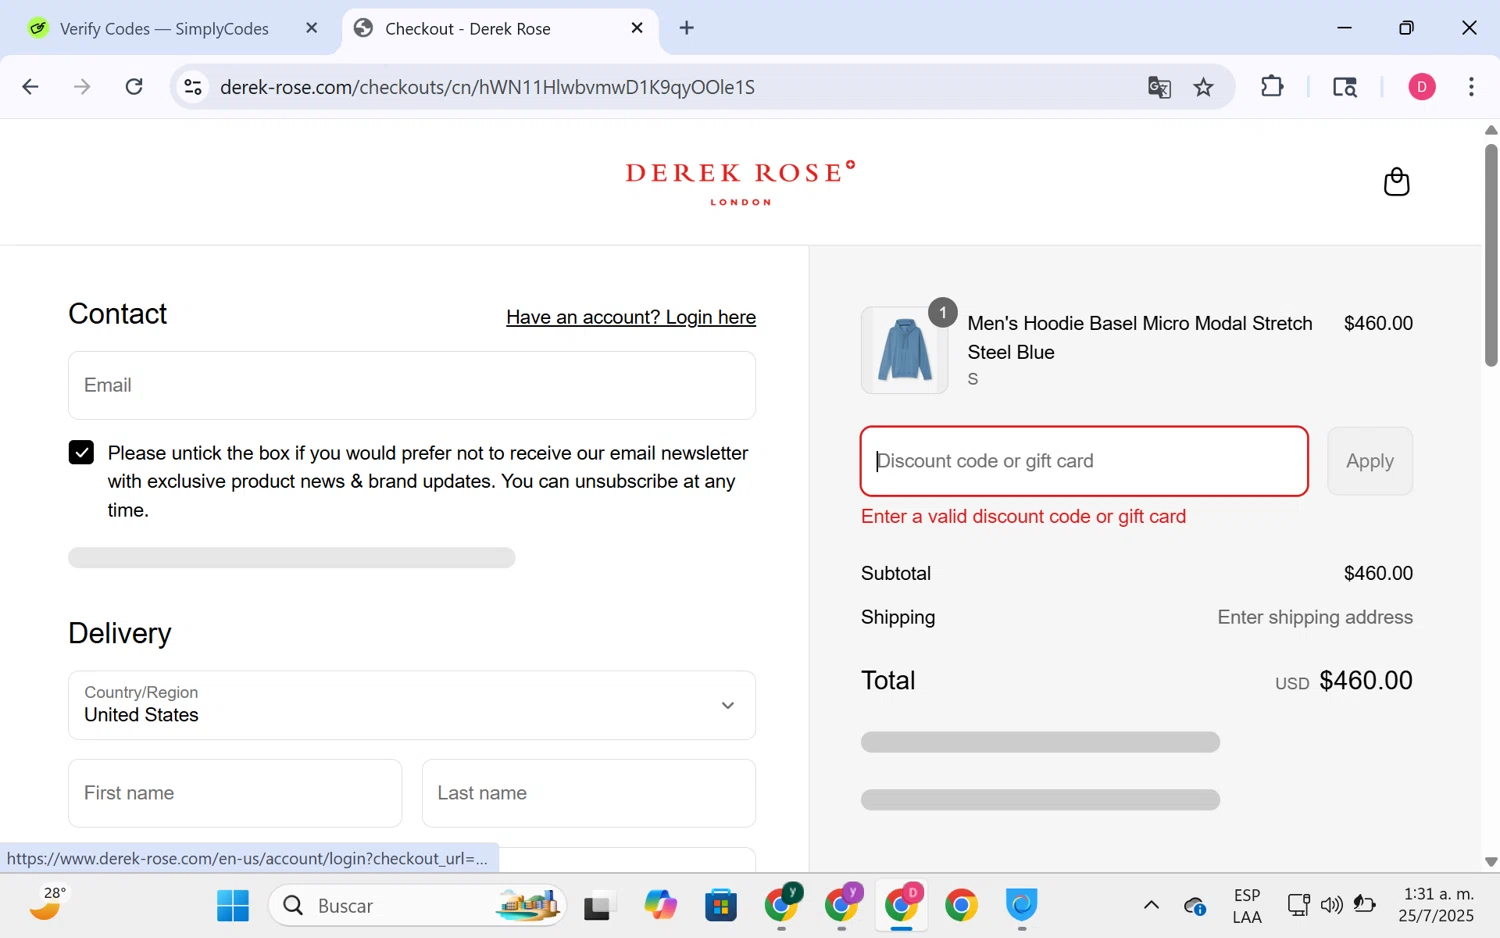Click the browser forward arrow
Image resolution: width=1500 pixels, height=938 pixels.
click(x=82, y=87)
